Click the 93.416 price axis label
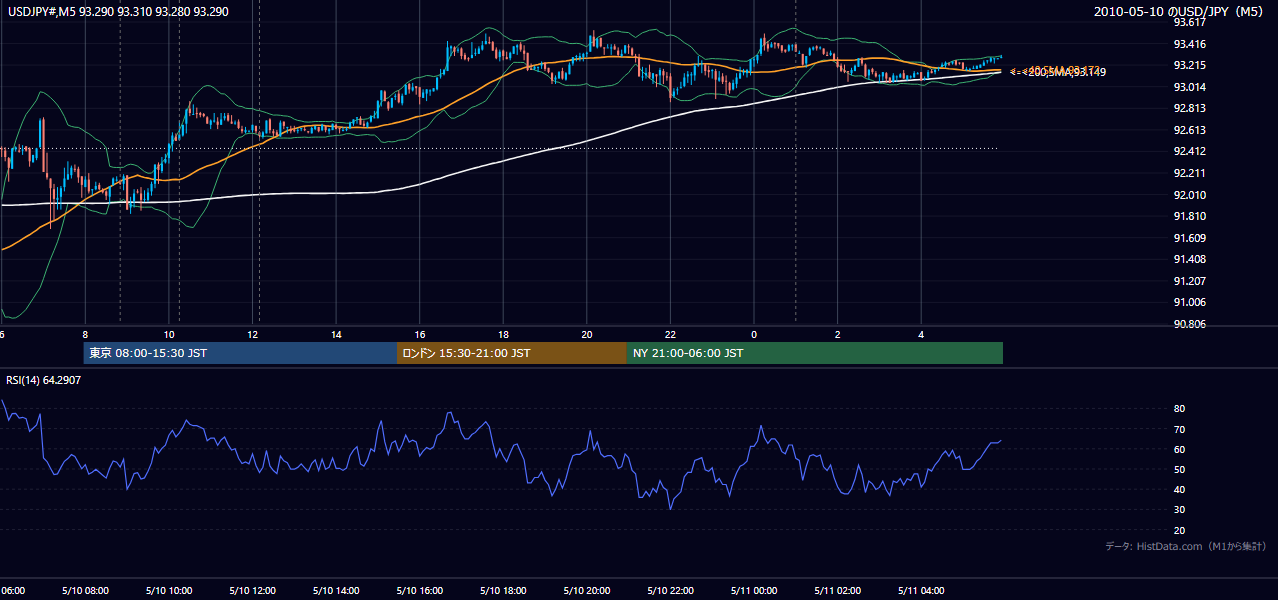This screenshot has width=1278, height=600. click(1191, 44)
